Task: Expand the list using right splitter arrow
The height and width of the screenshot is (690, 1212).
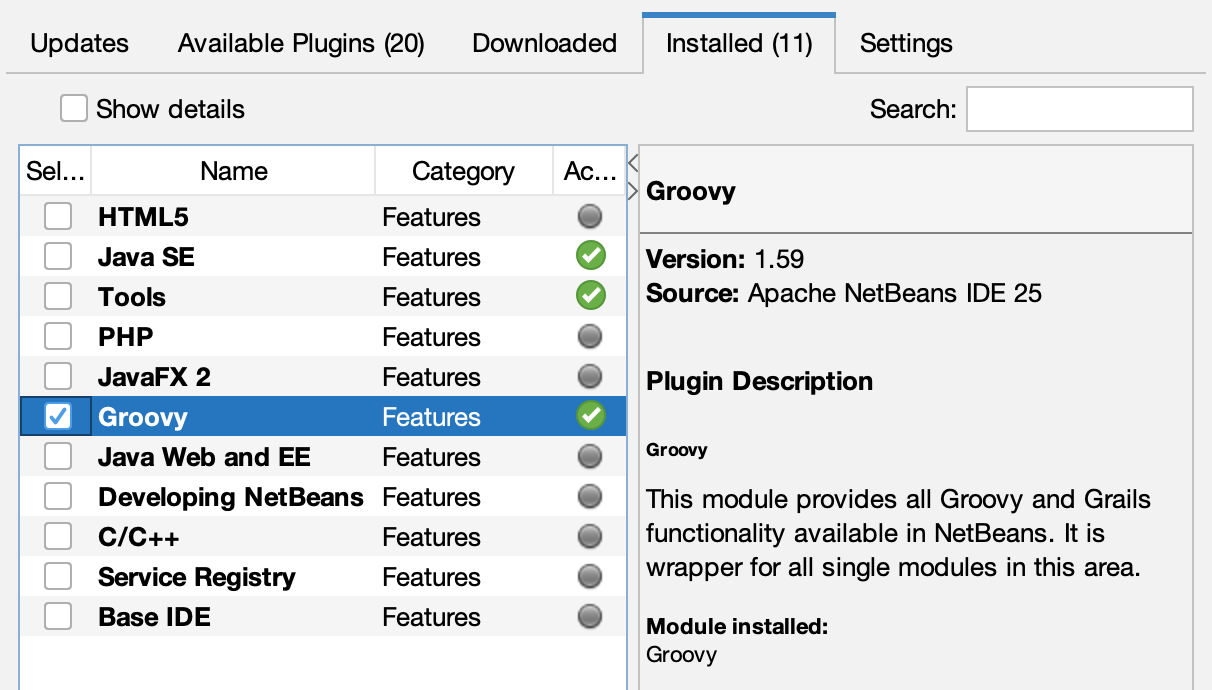Action: coord(633,190)
